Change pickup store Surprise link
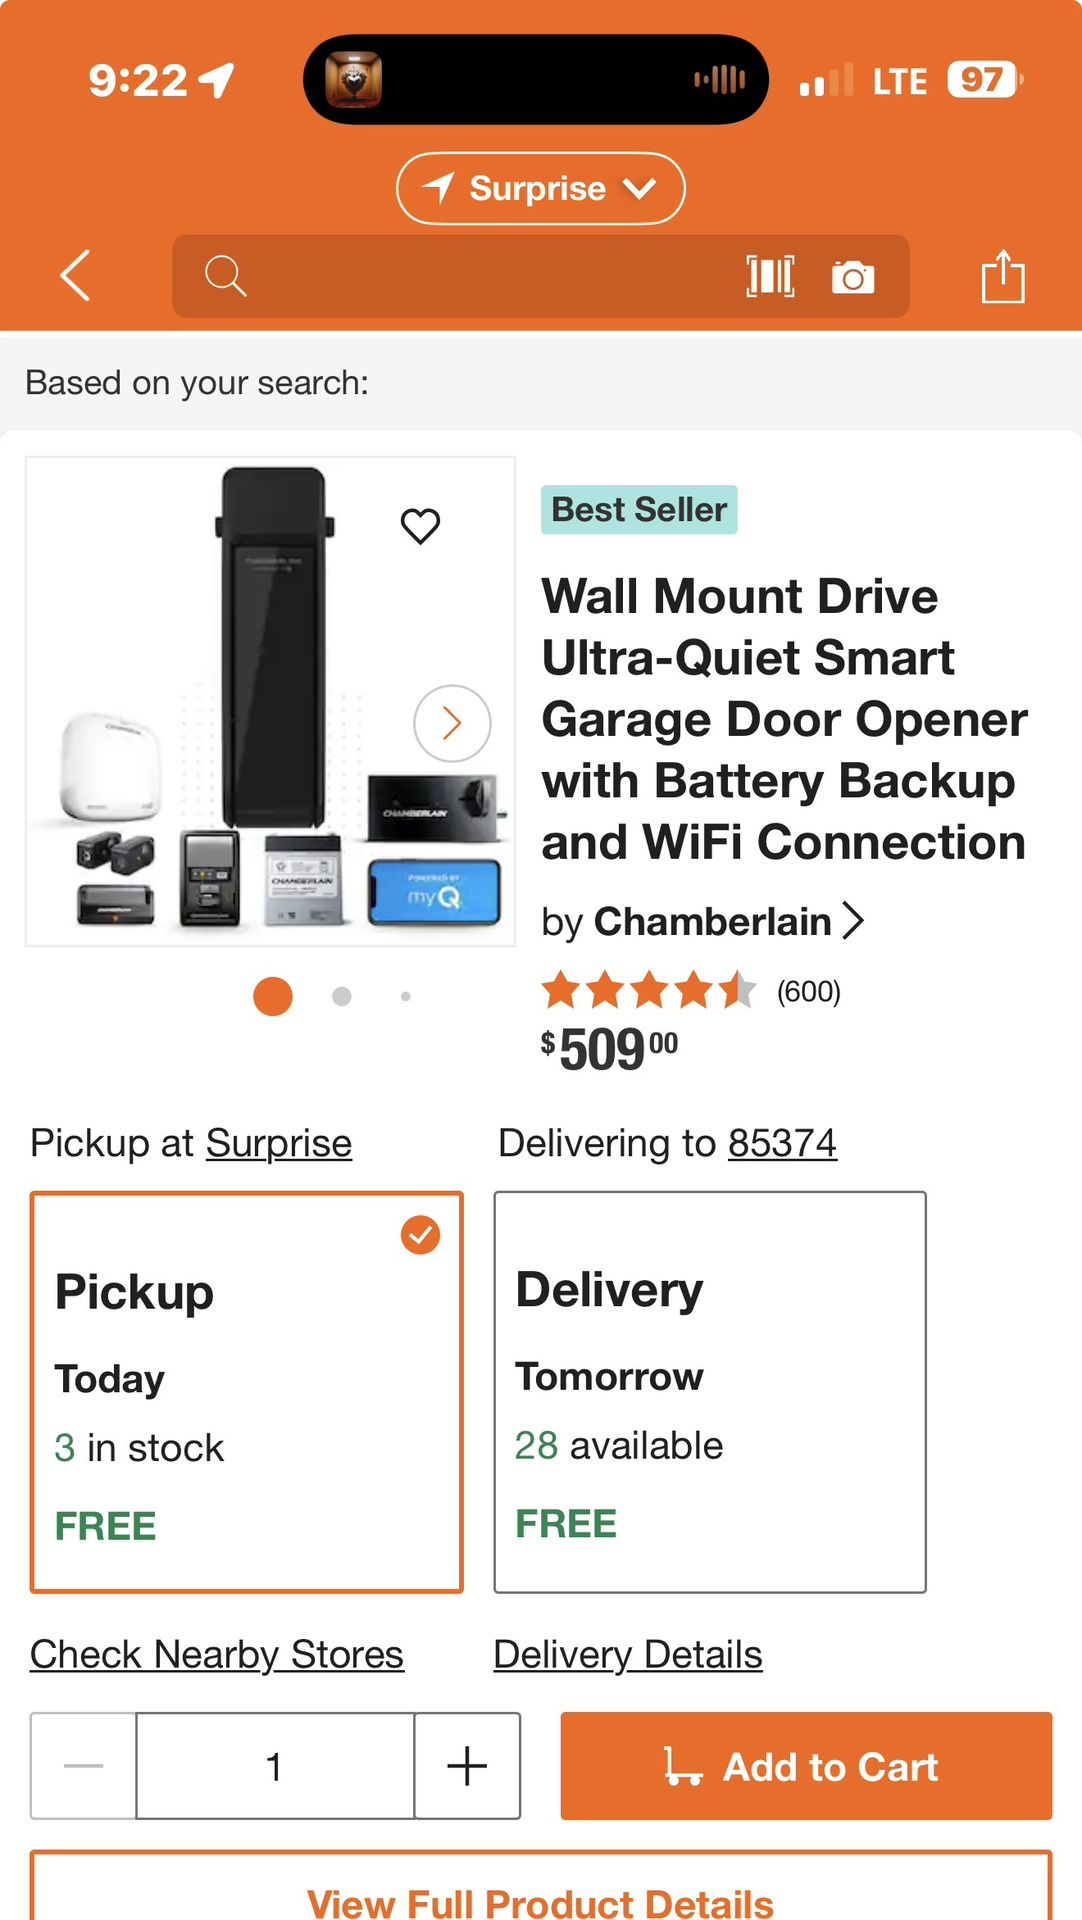Viewport: 1082px width, 1920px height. pyautogui.click(x=279, y=1143)
